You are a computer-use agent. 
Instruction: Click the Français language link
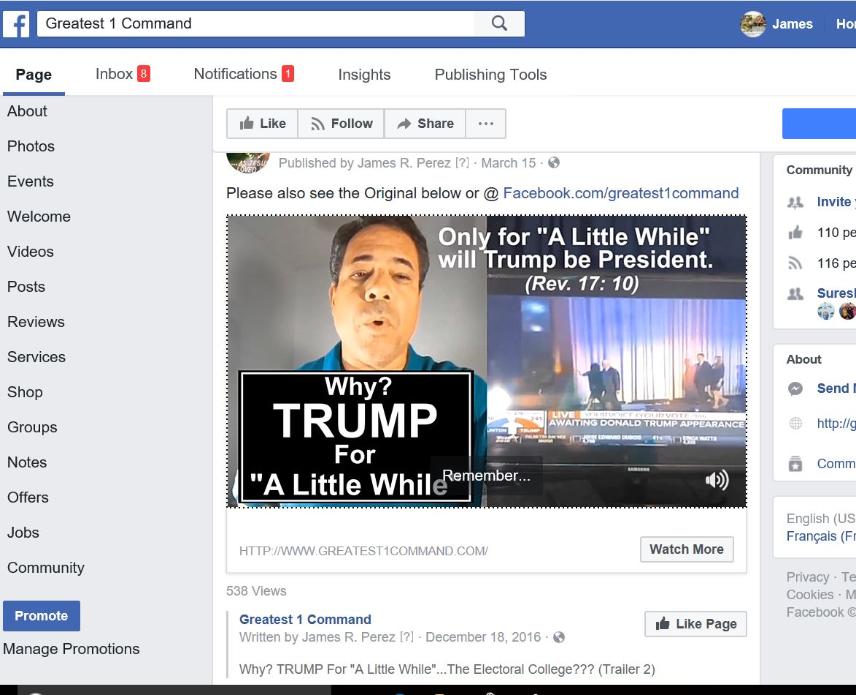click(x=821, y=537)
